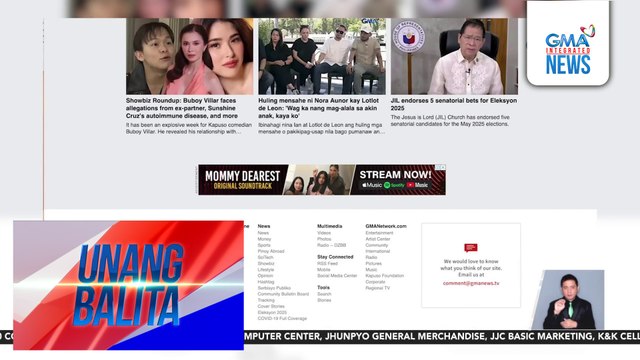Screen dimensions: 640x360
Task: Email comment@gmanews.tv link
Action: tap(471, 283)
